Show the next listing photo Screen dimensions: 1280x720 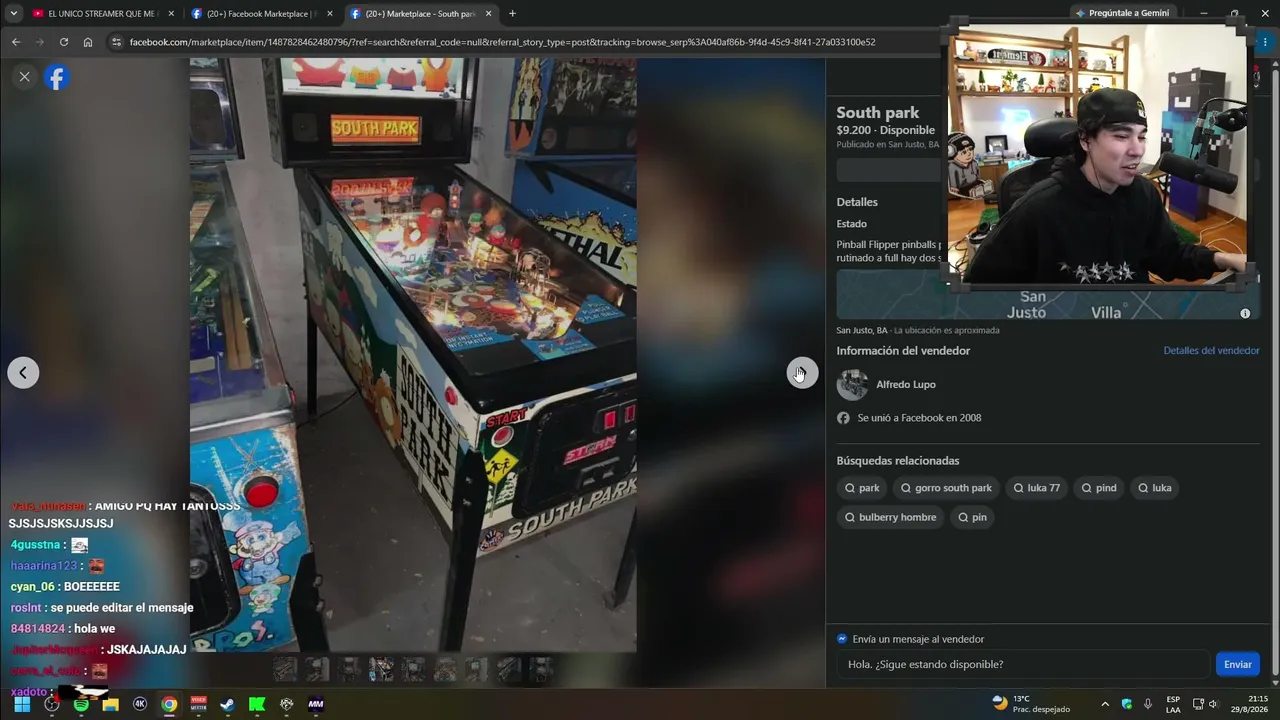[x=801, y=373]
